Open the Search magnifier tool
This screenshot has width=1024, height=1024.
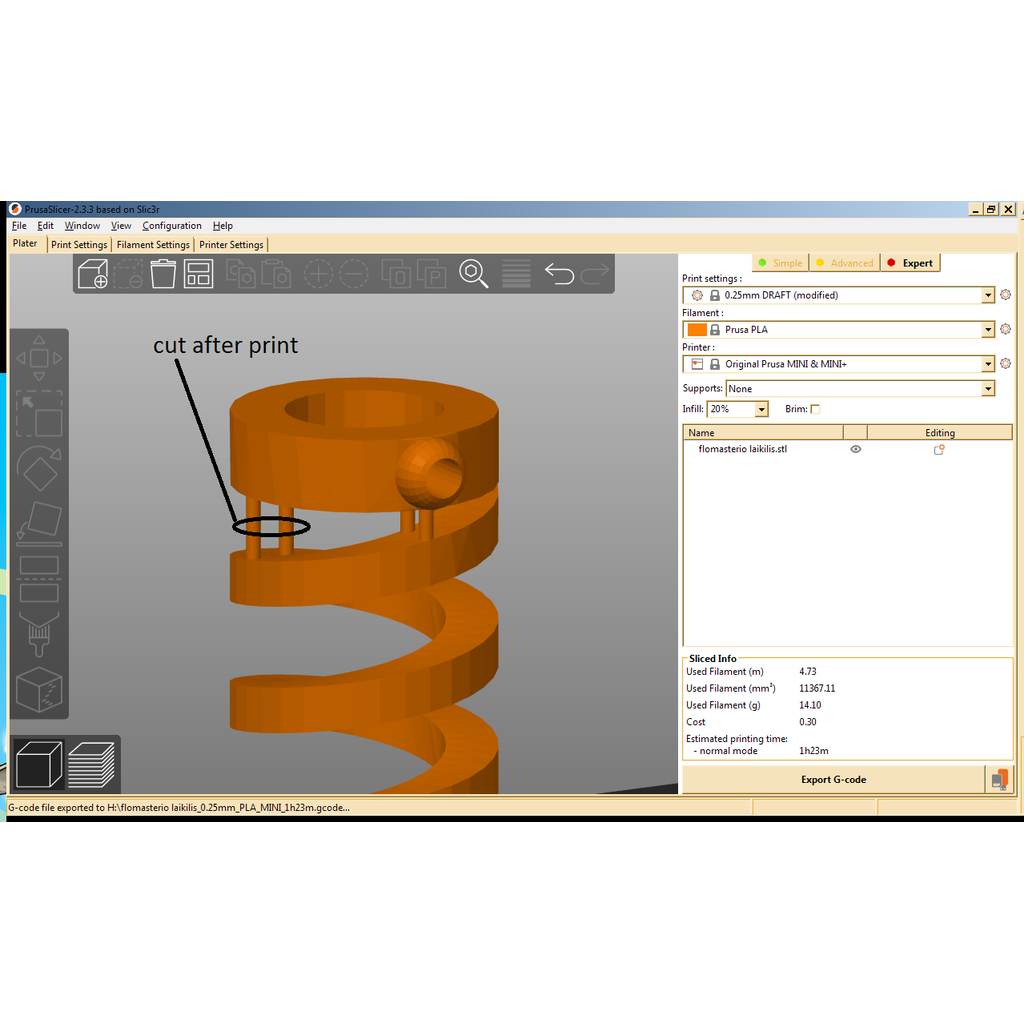(473, 273)
